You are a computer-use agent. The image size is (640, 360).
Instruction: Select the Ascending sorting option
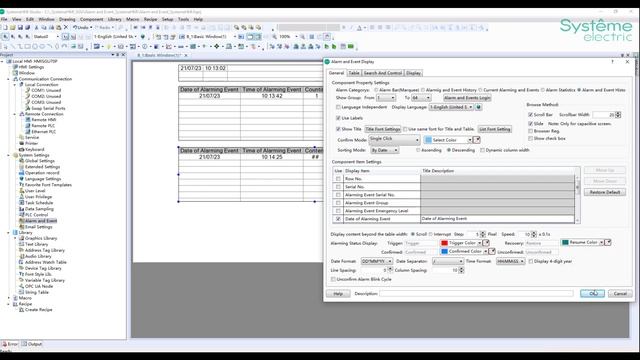pyautogui.click(x=418, y=150)
